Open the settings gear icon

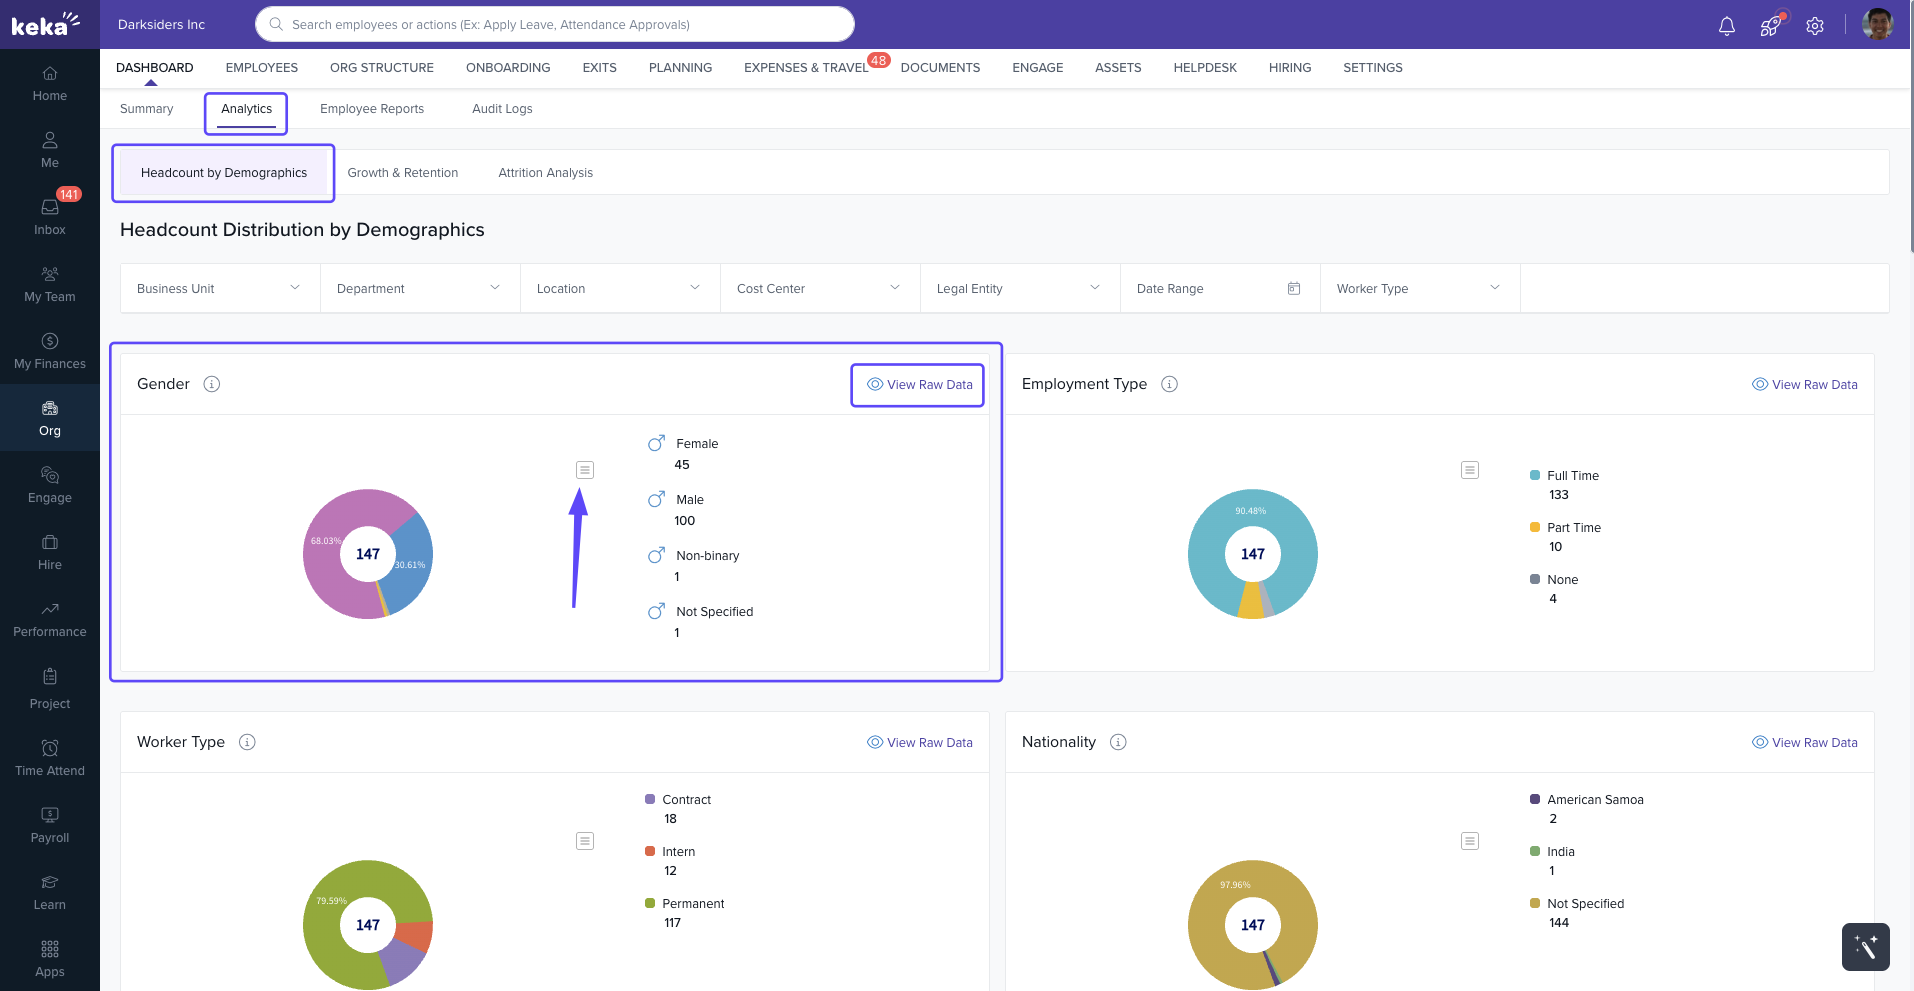tap(1814, 26)
